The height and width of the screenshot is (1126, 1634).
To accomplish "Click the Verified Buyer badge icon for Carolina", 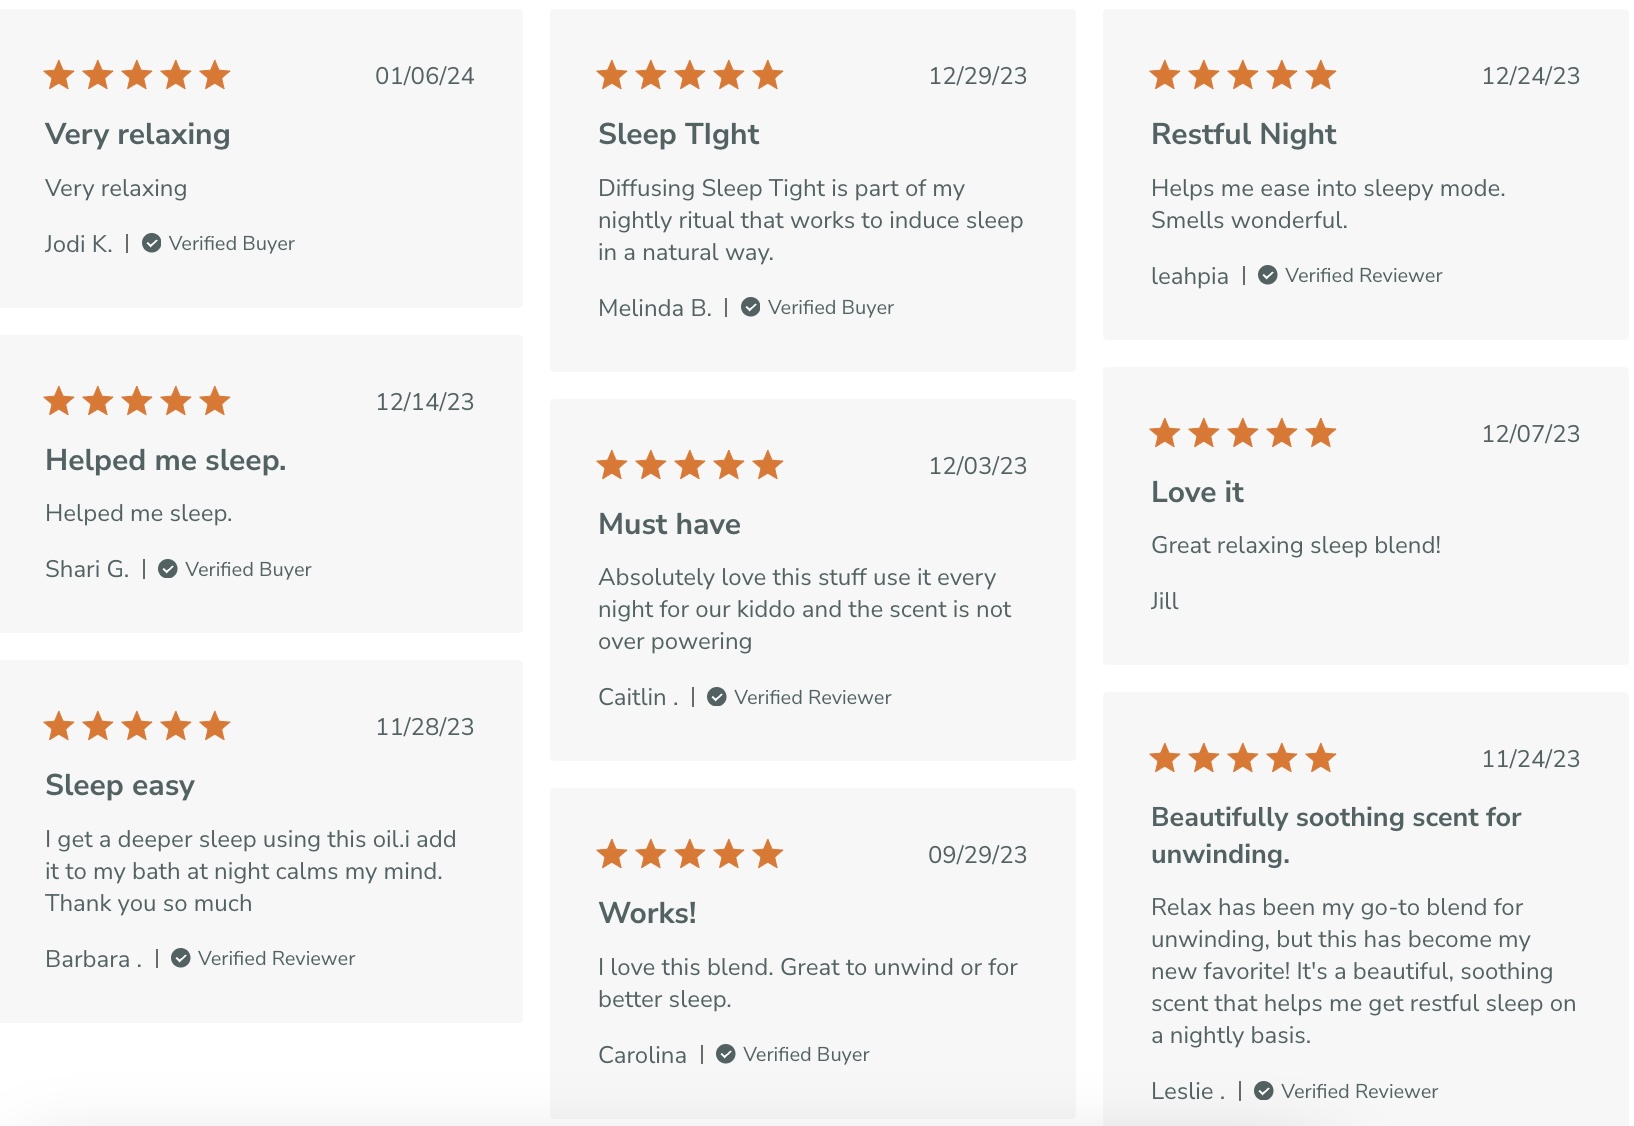I will [x=726, y=1054].
